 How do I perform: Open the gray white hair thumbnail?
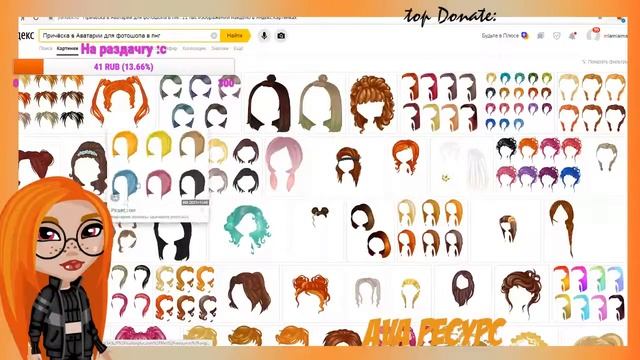coord(367,292)
